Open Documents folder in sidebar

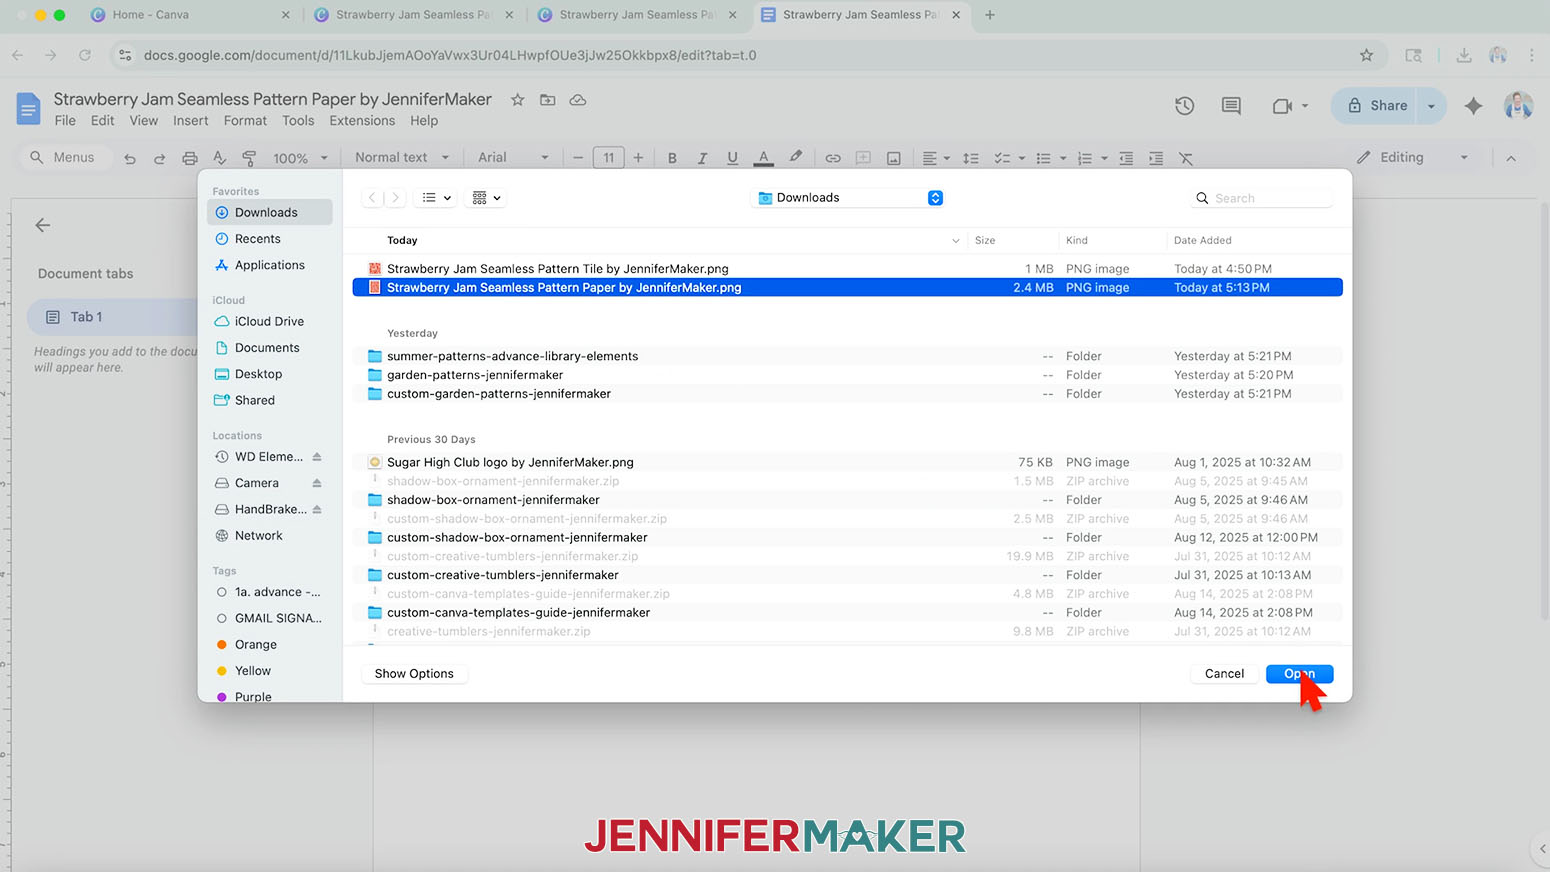click(269, 348)
